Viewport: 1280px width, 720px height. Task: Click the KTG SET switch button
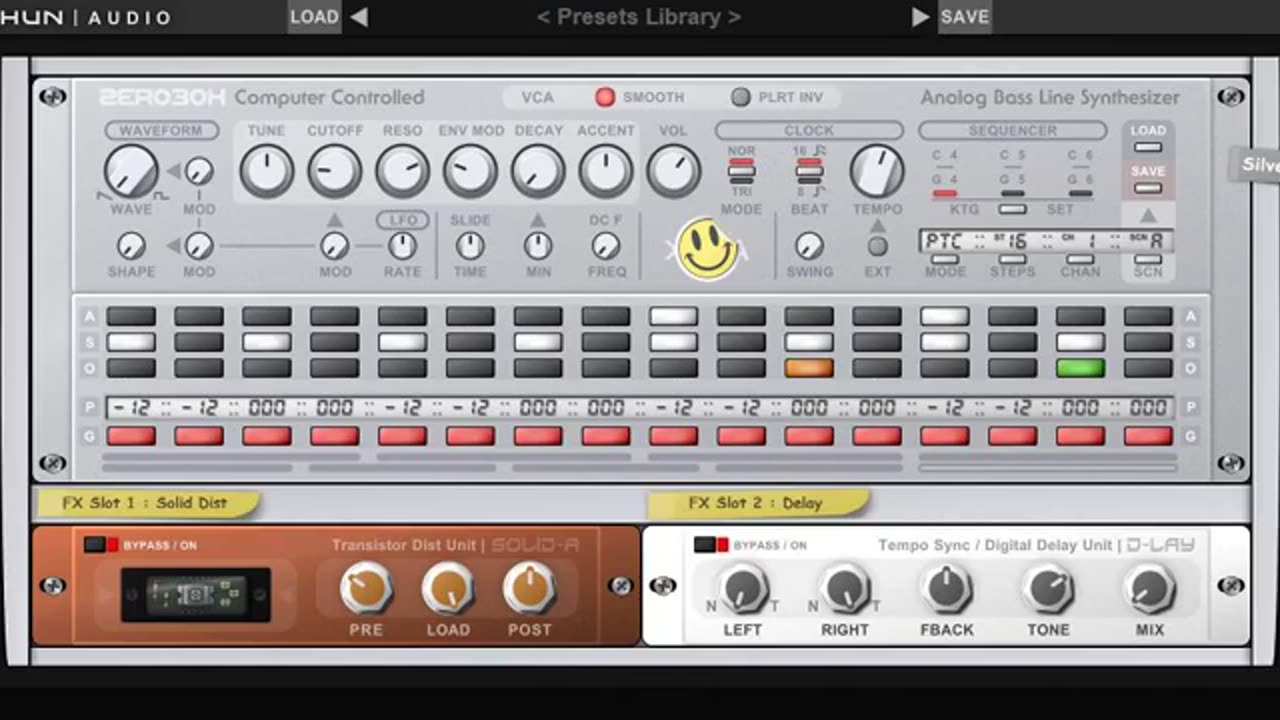[x=1012, y=209]
